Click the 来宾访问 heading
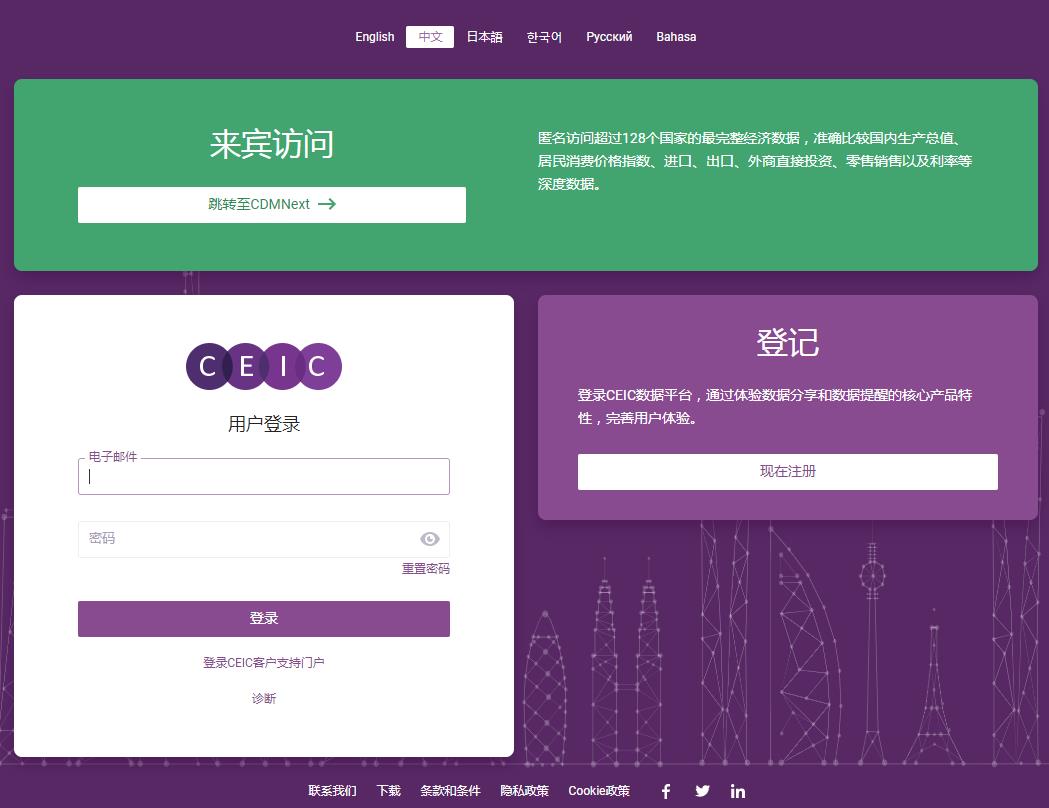Viewport: 1049px width, 808px height. coord(272,144)
